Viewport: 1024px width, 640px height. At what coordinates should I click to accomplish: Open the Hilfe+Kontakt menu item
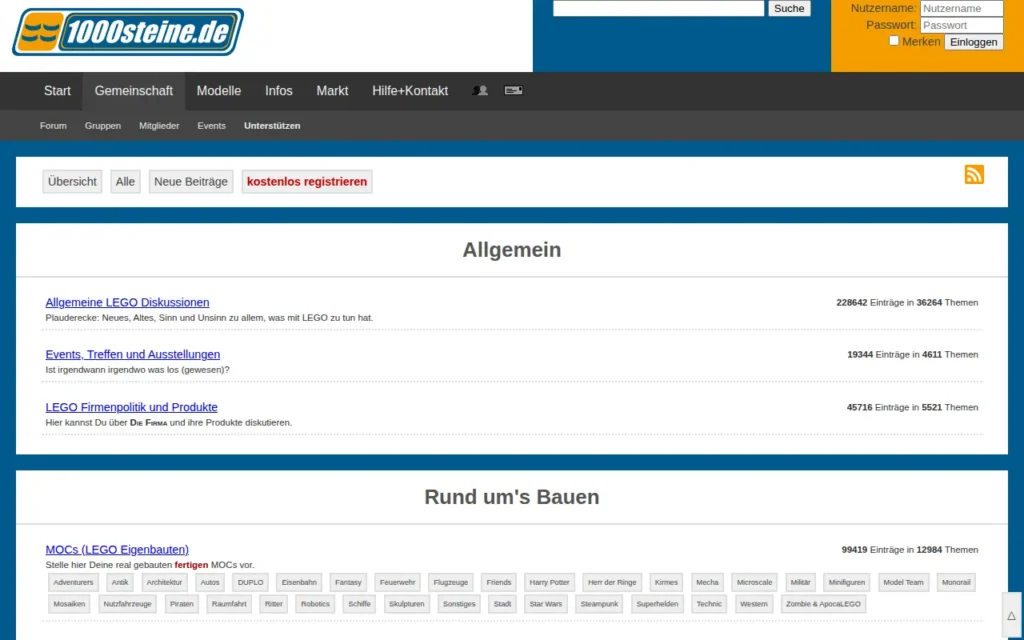pos(410,91)
